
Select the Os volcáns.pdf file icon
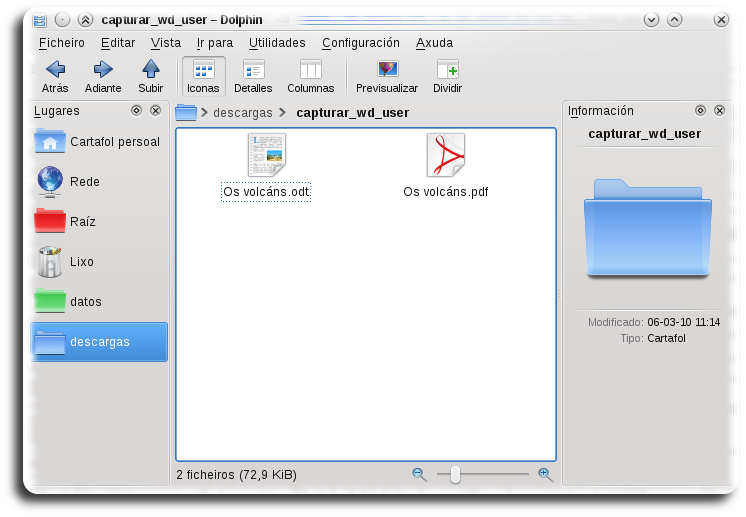(x=445, y=155)
